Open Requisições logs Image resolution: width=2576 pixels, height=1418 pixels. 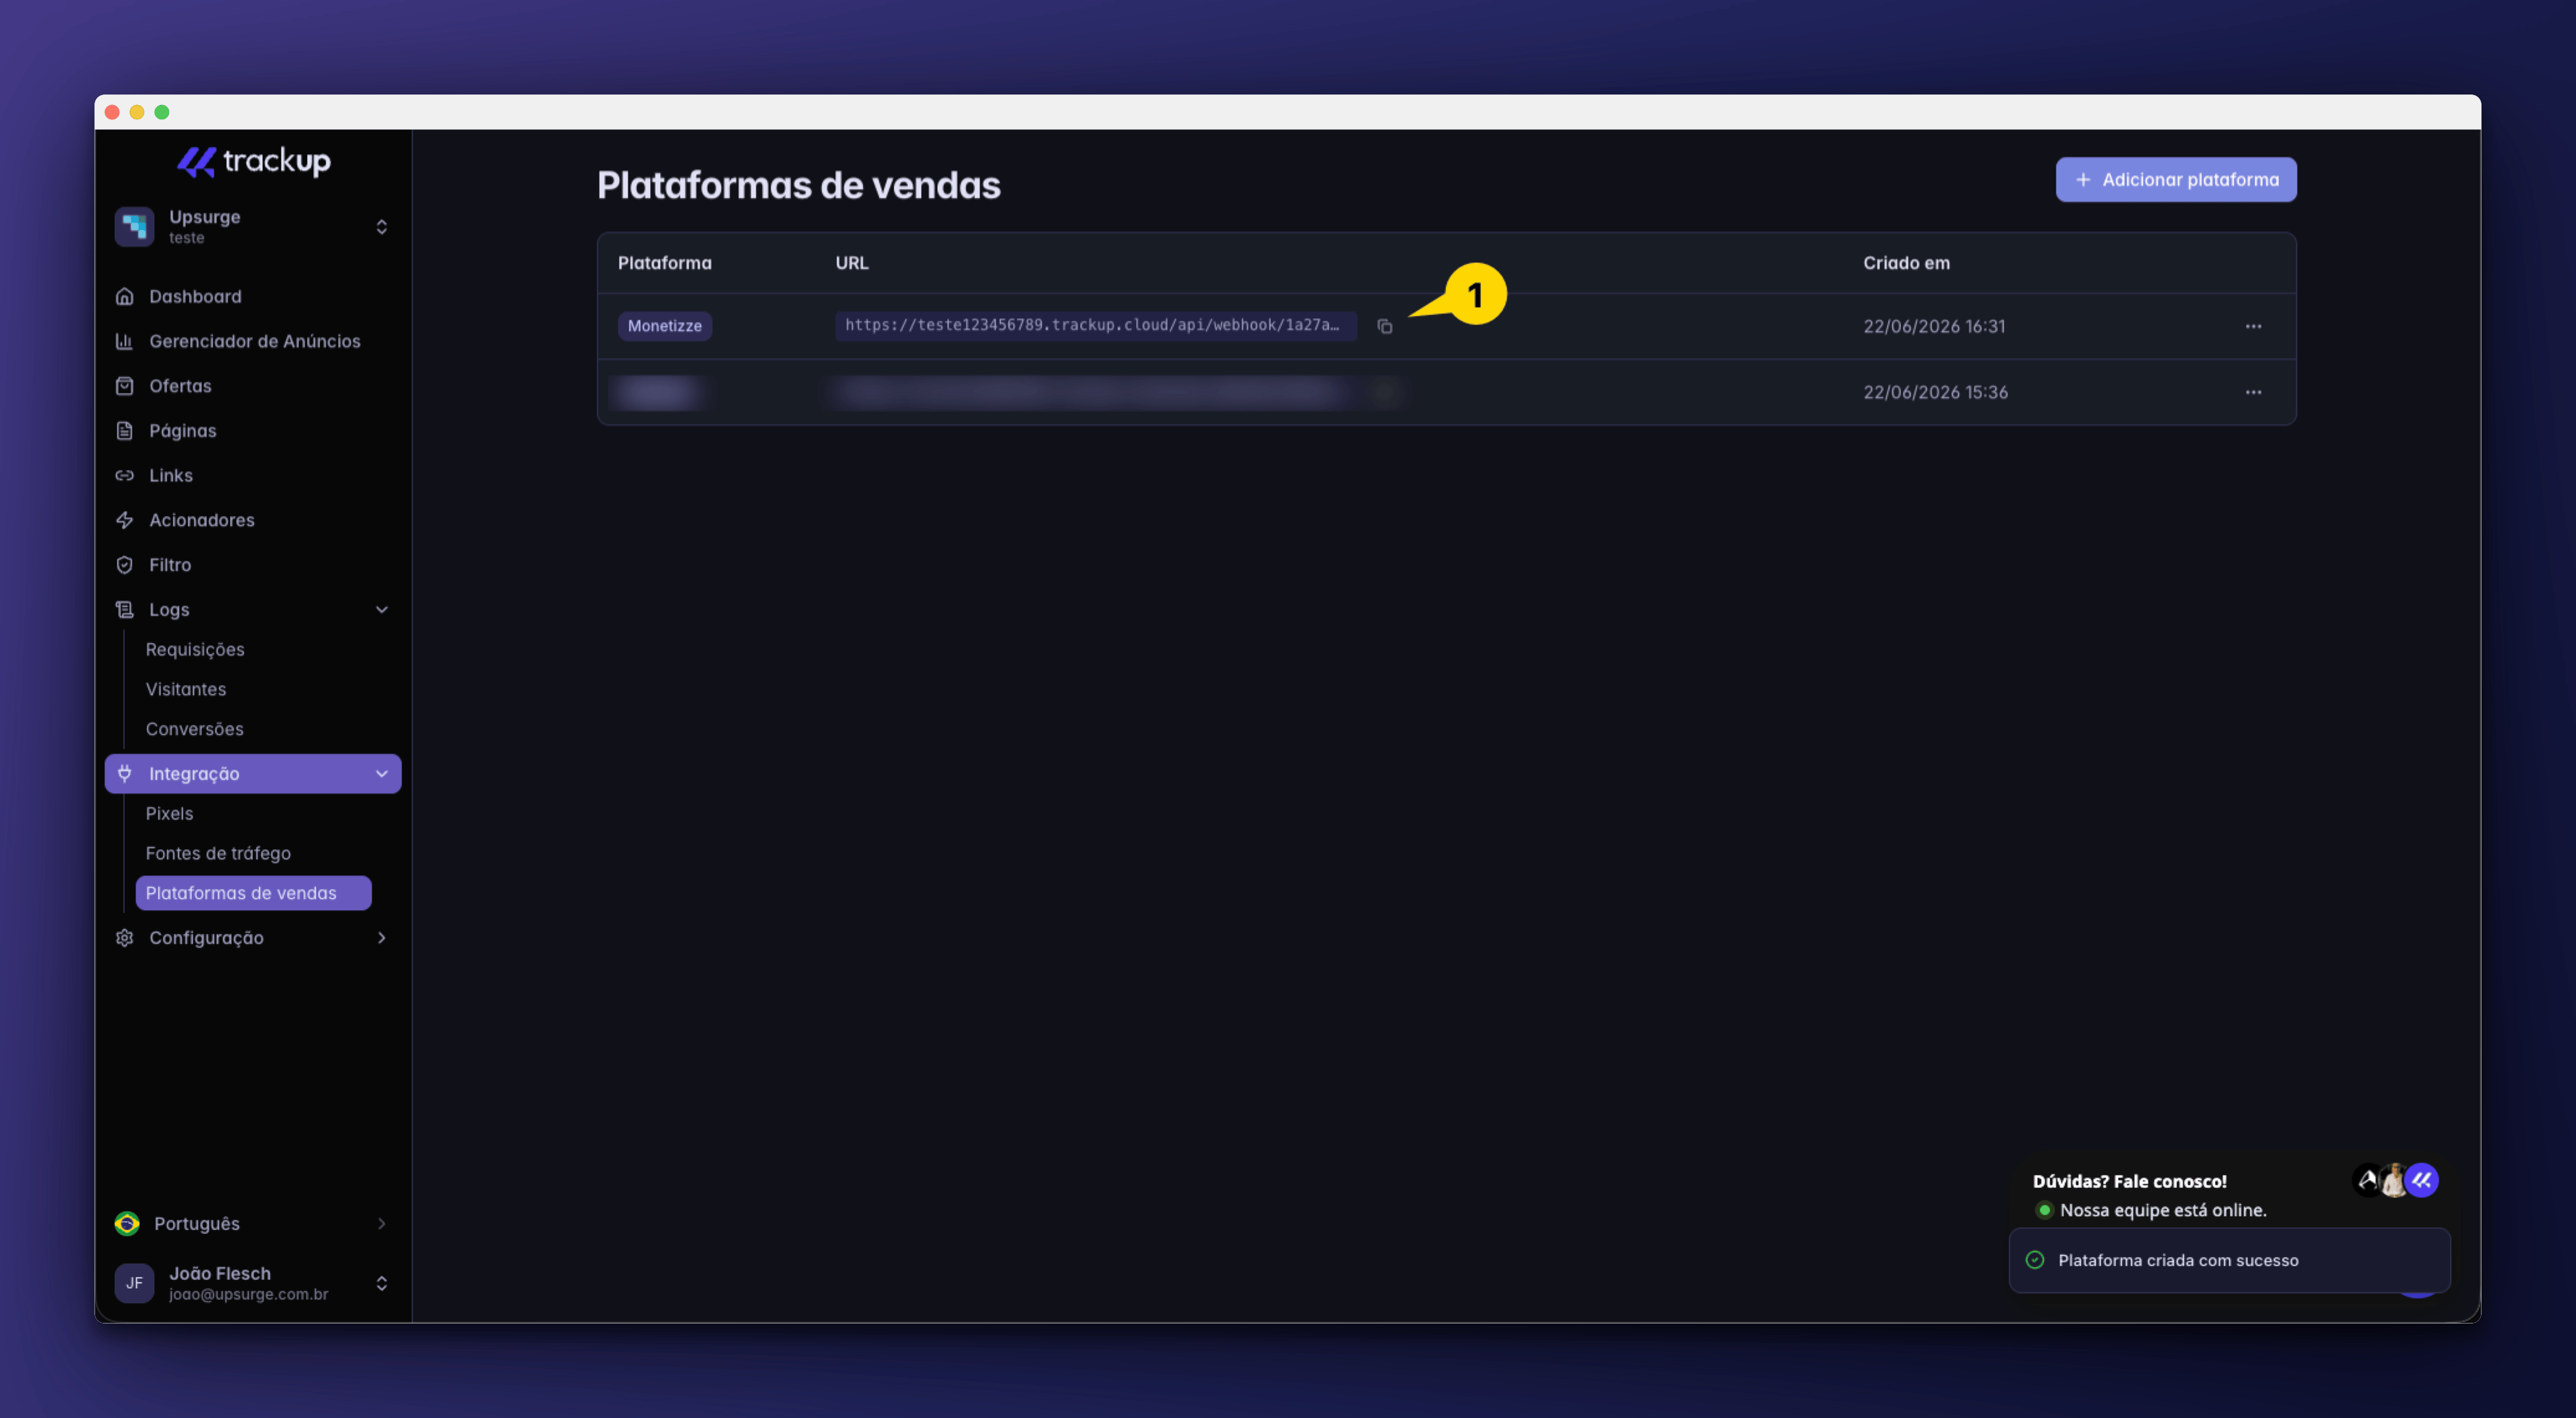[195, 649]
